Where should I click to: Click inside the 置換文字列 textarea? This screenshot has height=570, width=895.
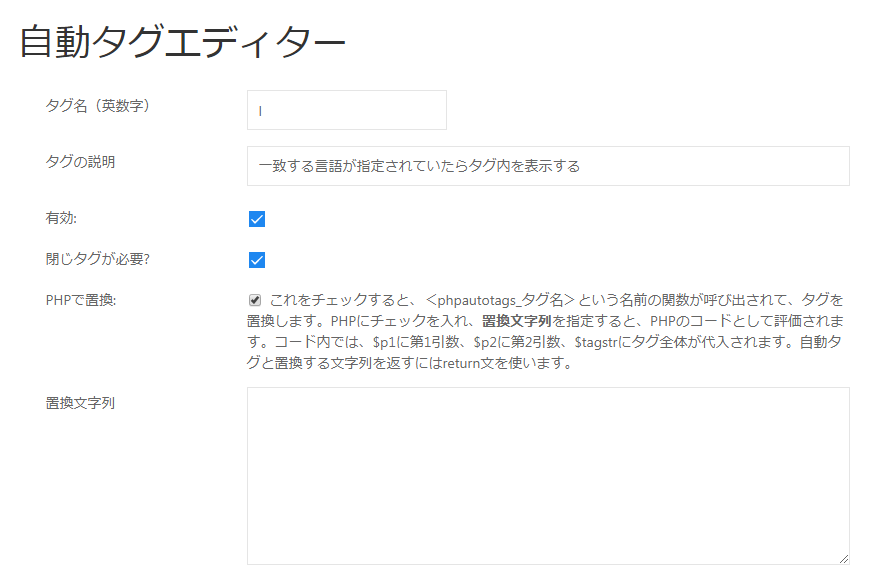click(x=548, y=476)
